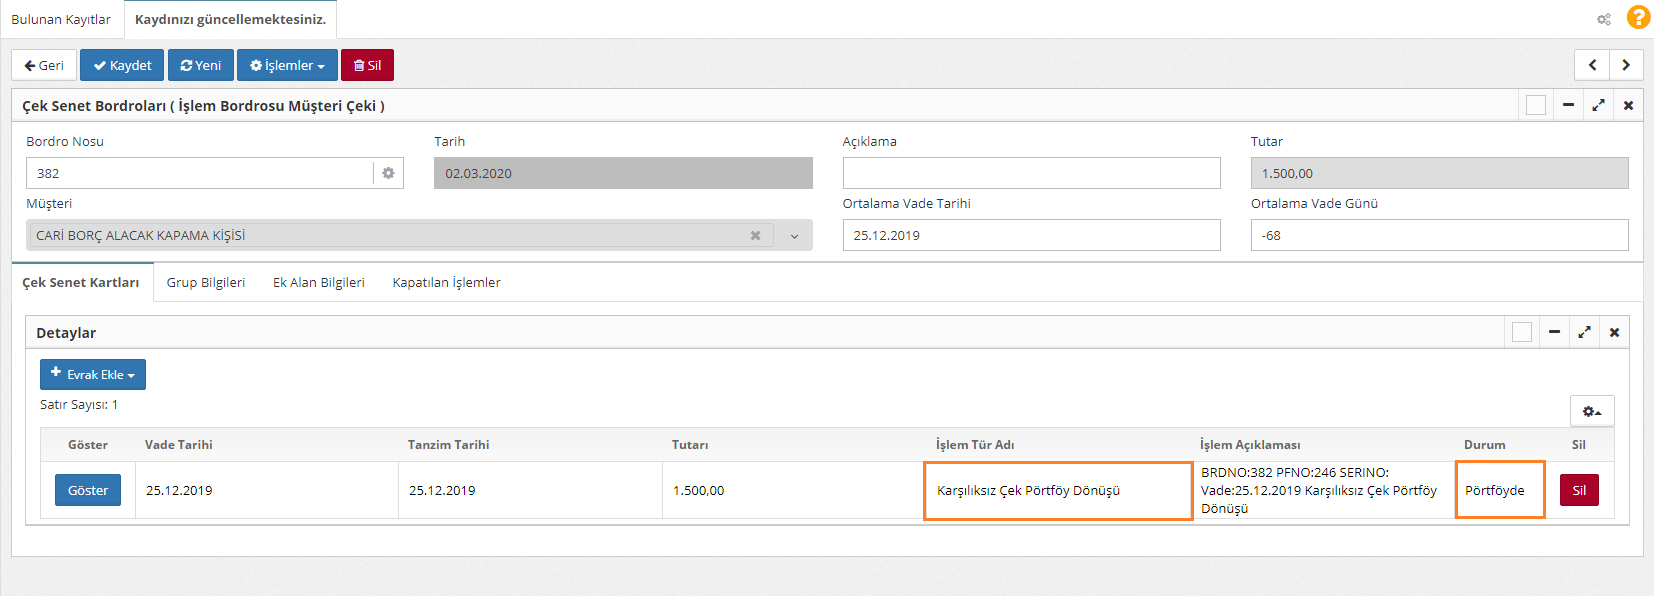Open the settings gears icon at top right
1654x596 pixels.
click(x=1604, y=19)
